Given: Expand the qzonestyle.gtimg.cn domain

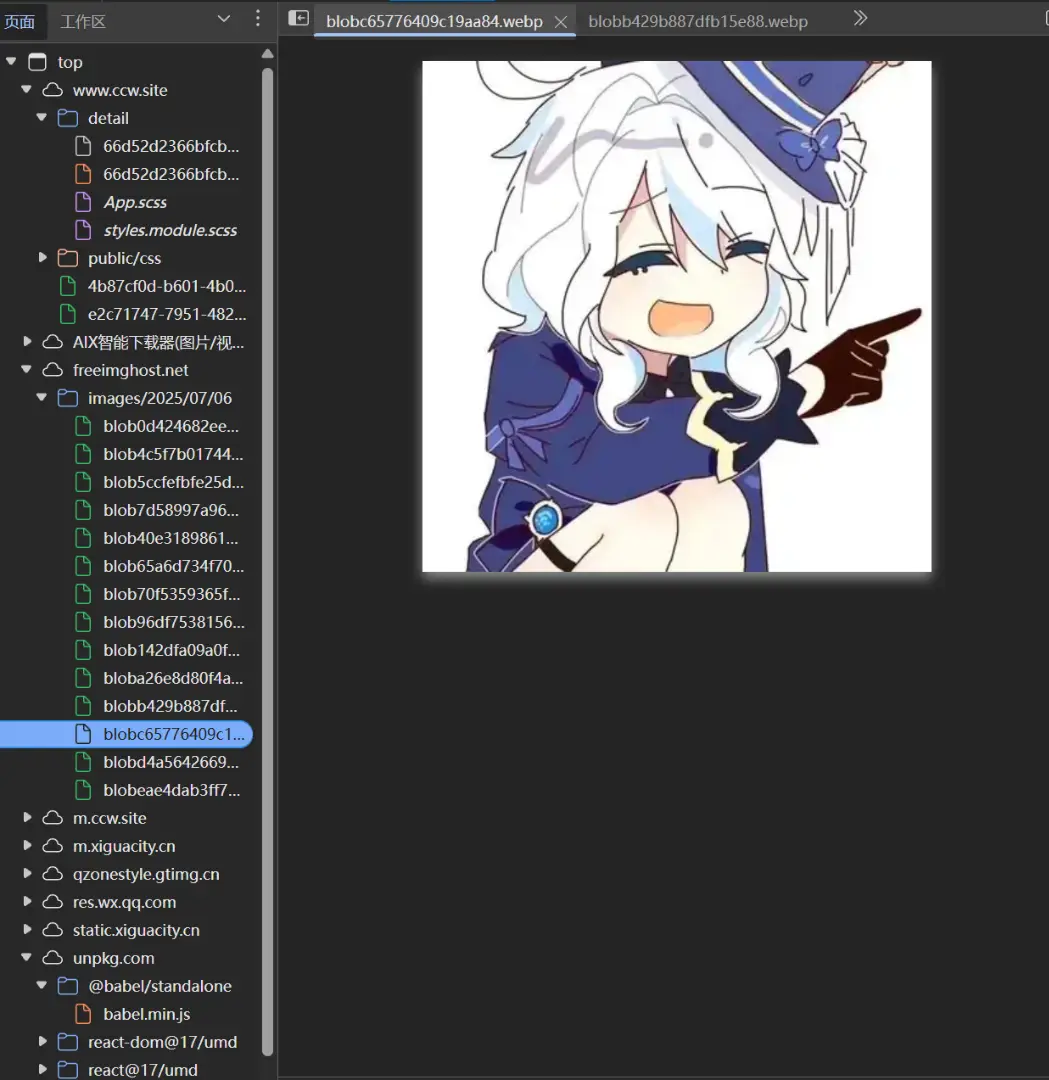Looking at the screenshot, I should 27,873.
